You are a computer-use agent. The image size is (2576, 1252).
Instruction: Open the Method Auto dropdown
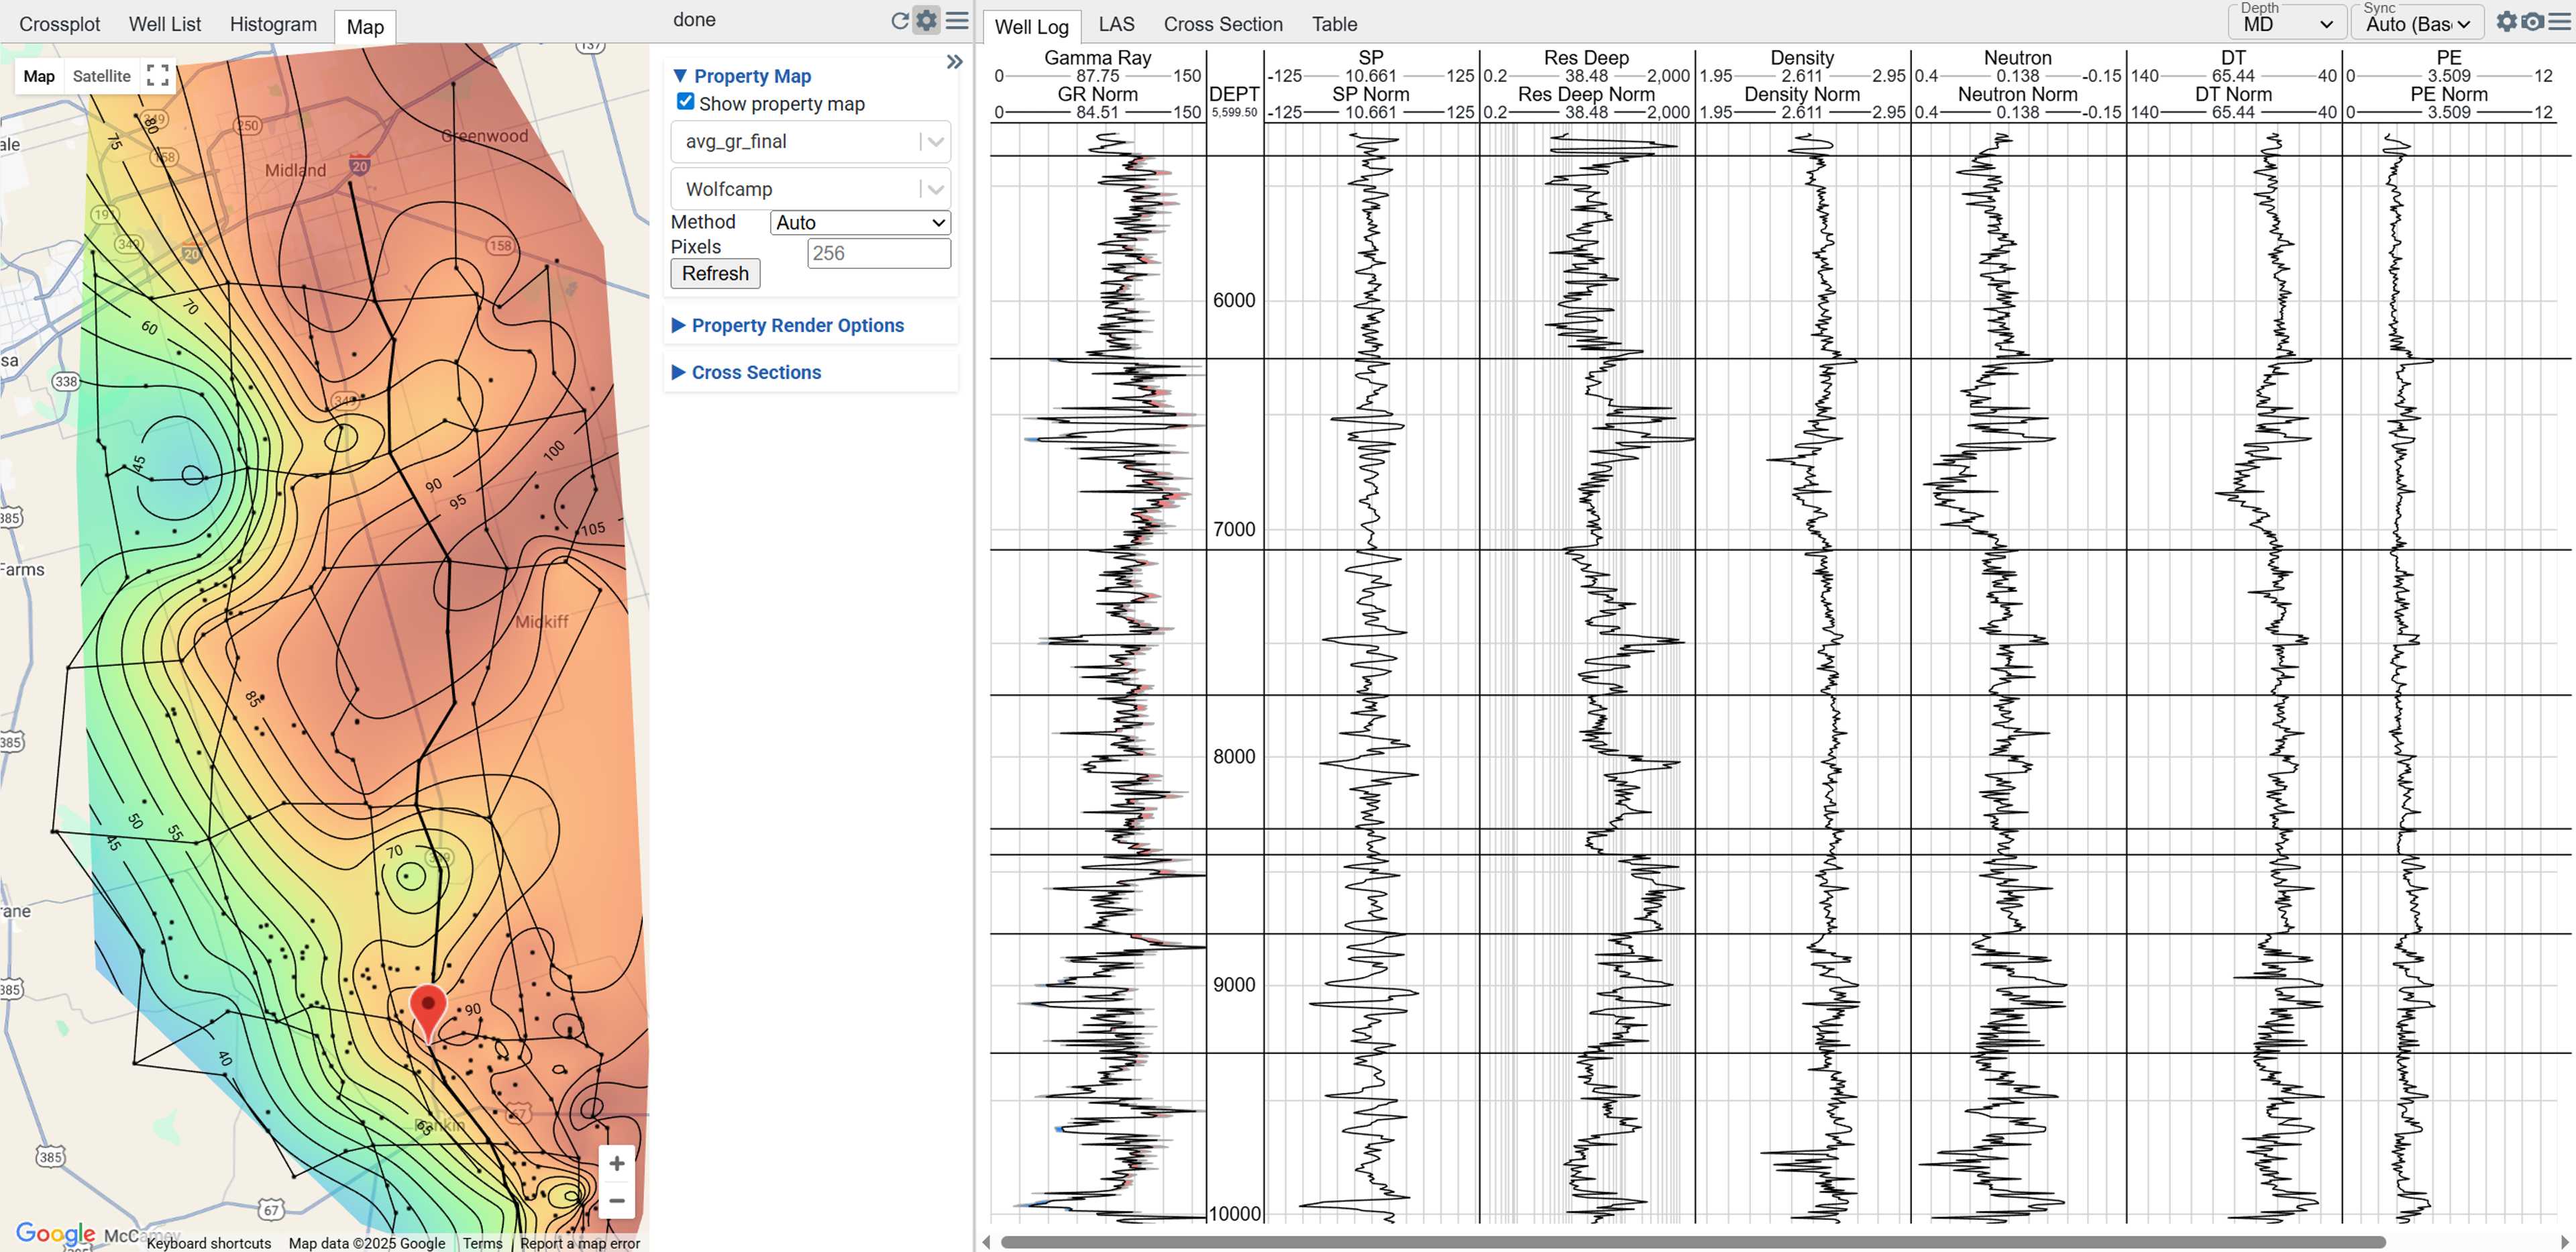pos(860,223)
